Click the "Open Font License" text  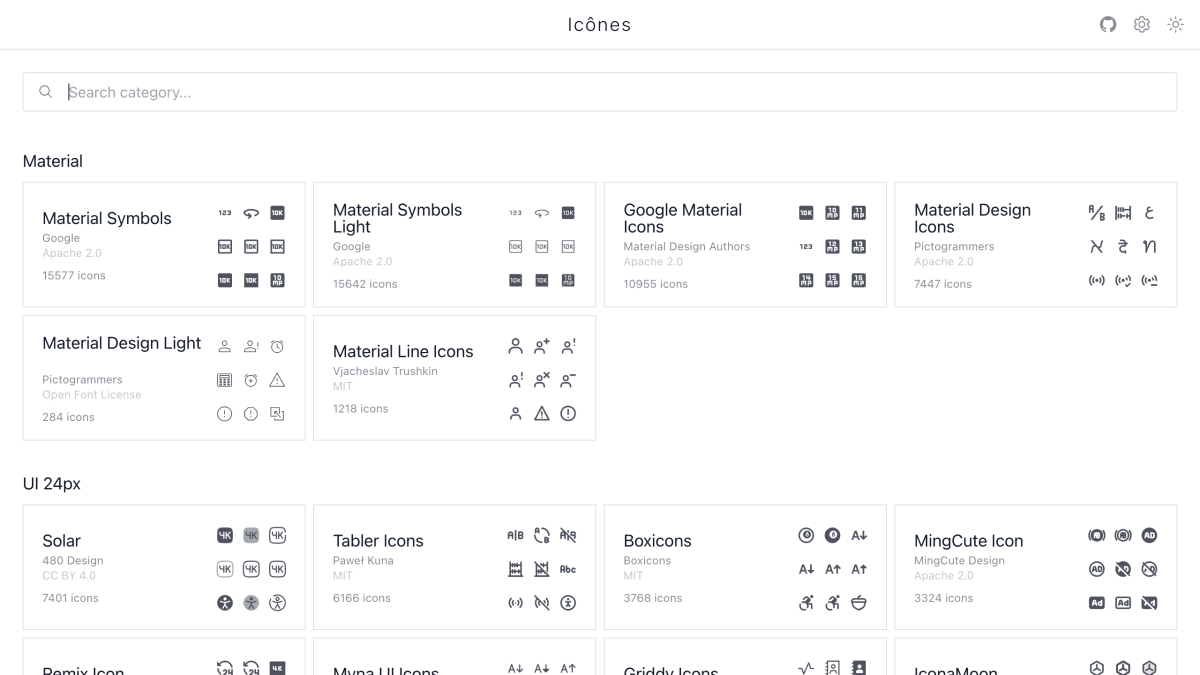[92, 395]
